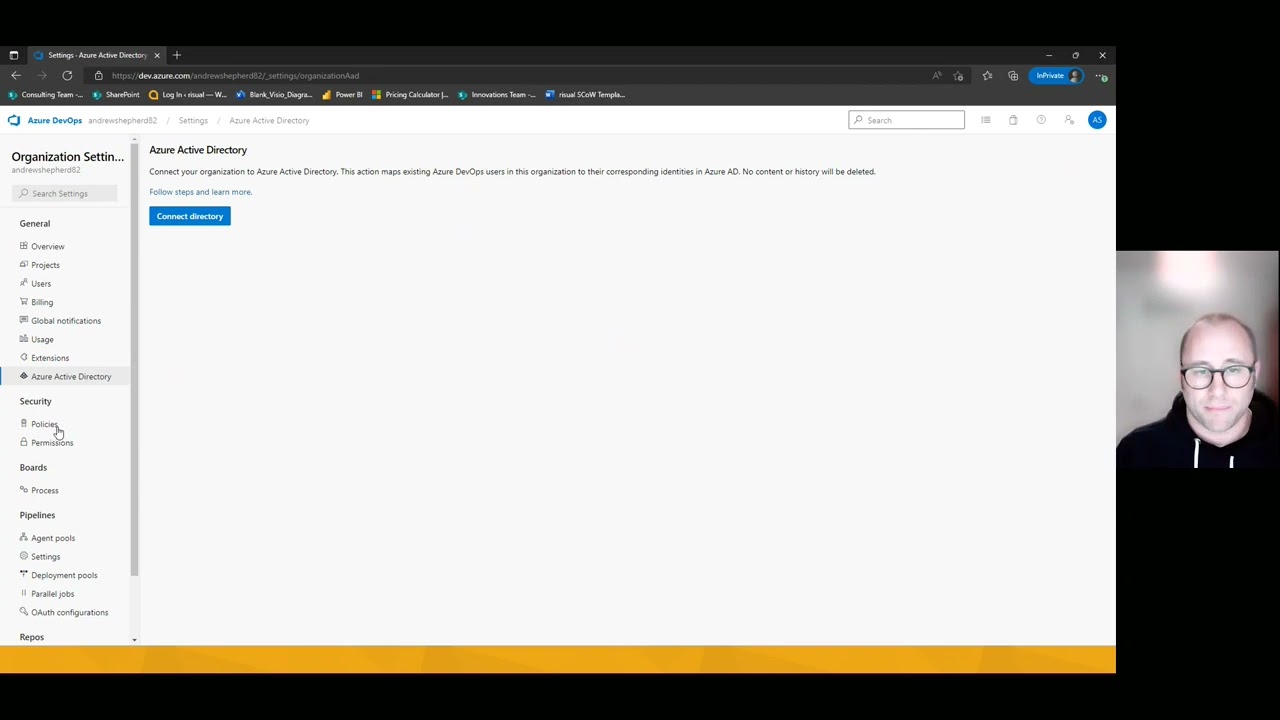Open the Innovations Team bookmark
1280x720 pixels.
click(x=497, y=95)
